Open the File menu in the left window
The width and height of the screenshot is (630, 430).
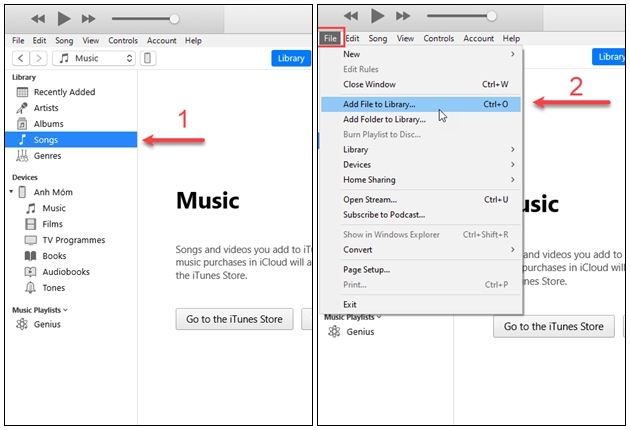[x=18, y=41]
